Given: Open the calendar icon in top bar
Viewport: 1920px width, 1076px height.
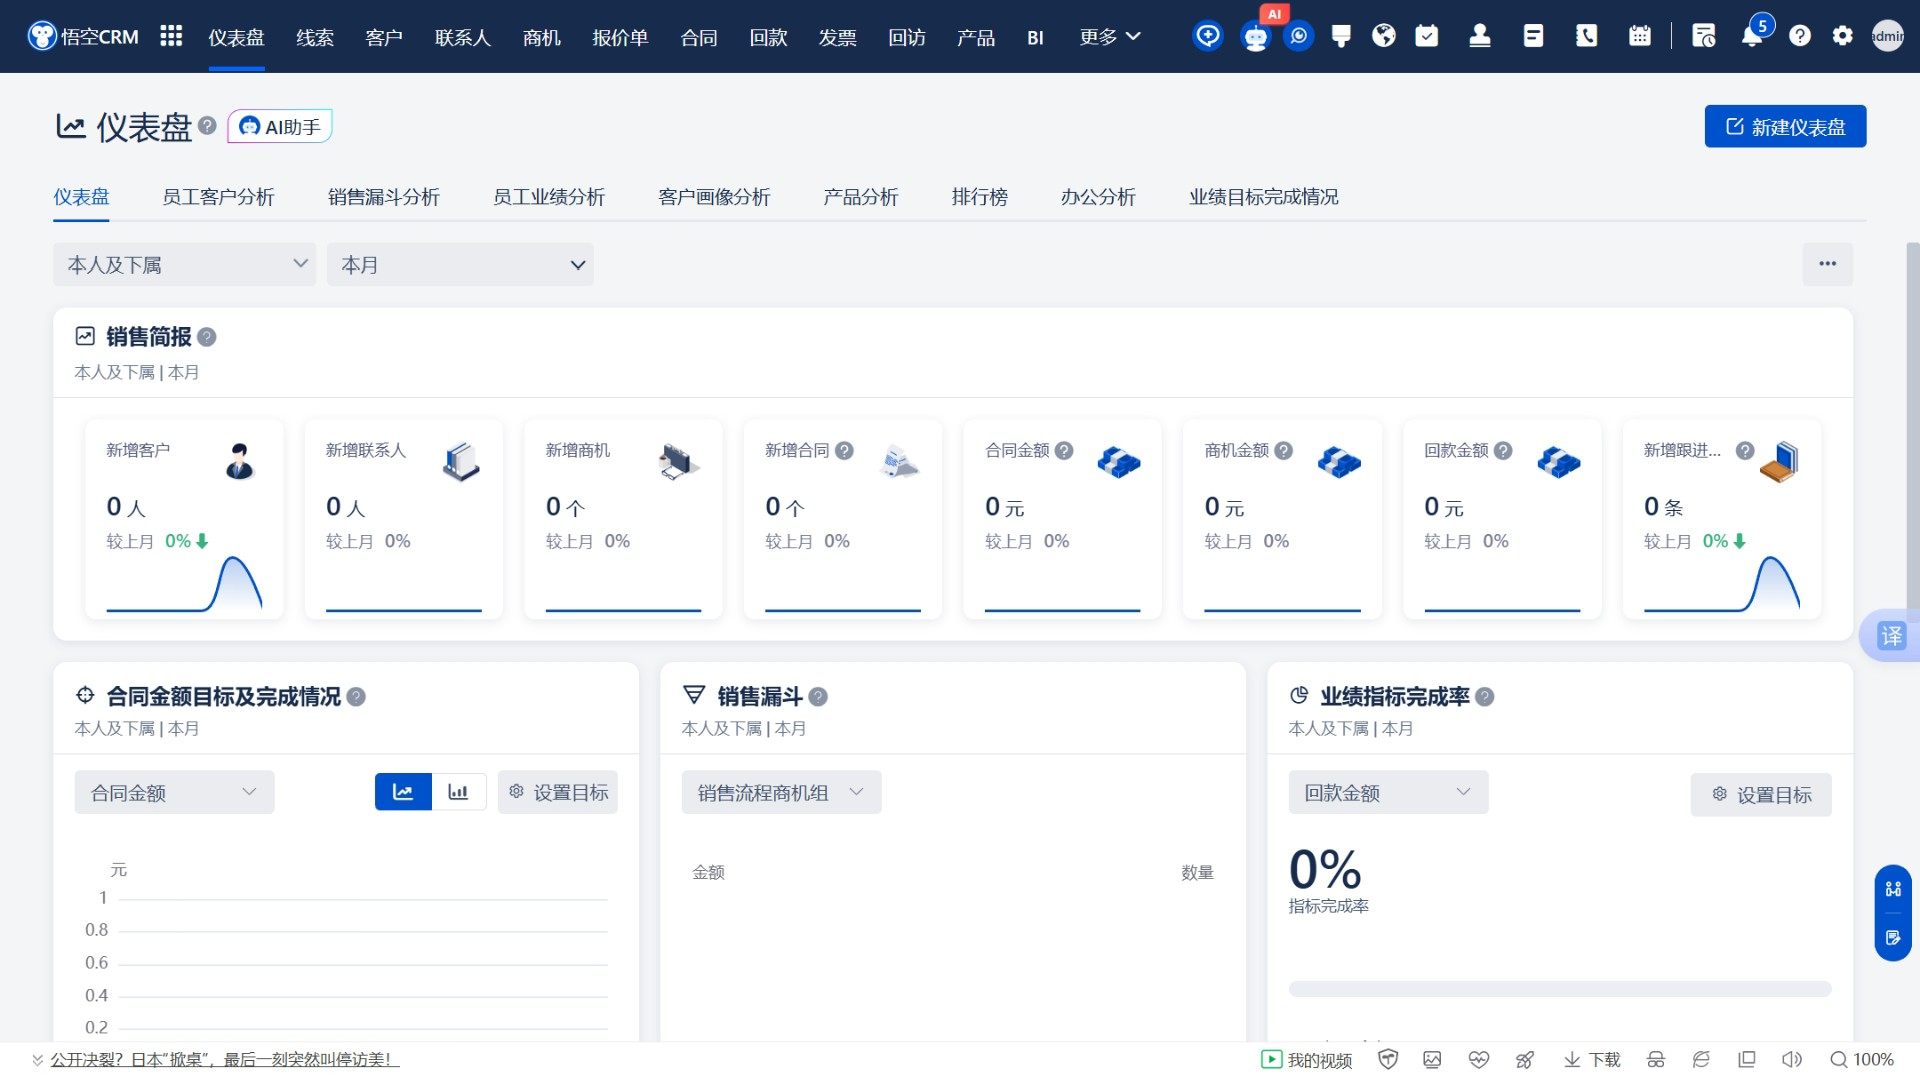Looking at the screenshot, I should 1639,37.
